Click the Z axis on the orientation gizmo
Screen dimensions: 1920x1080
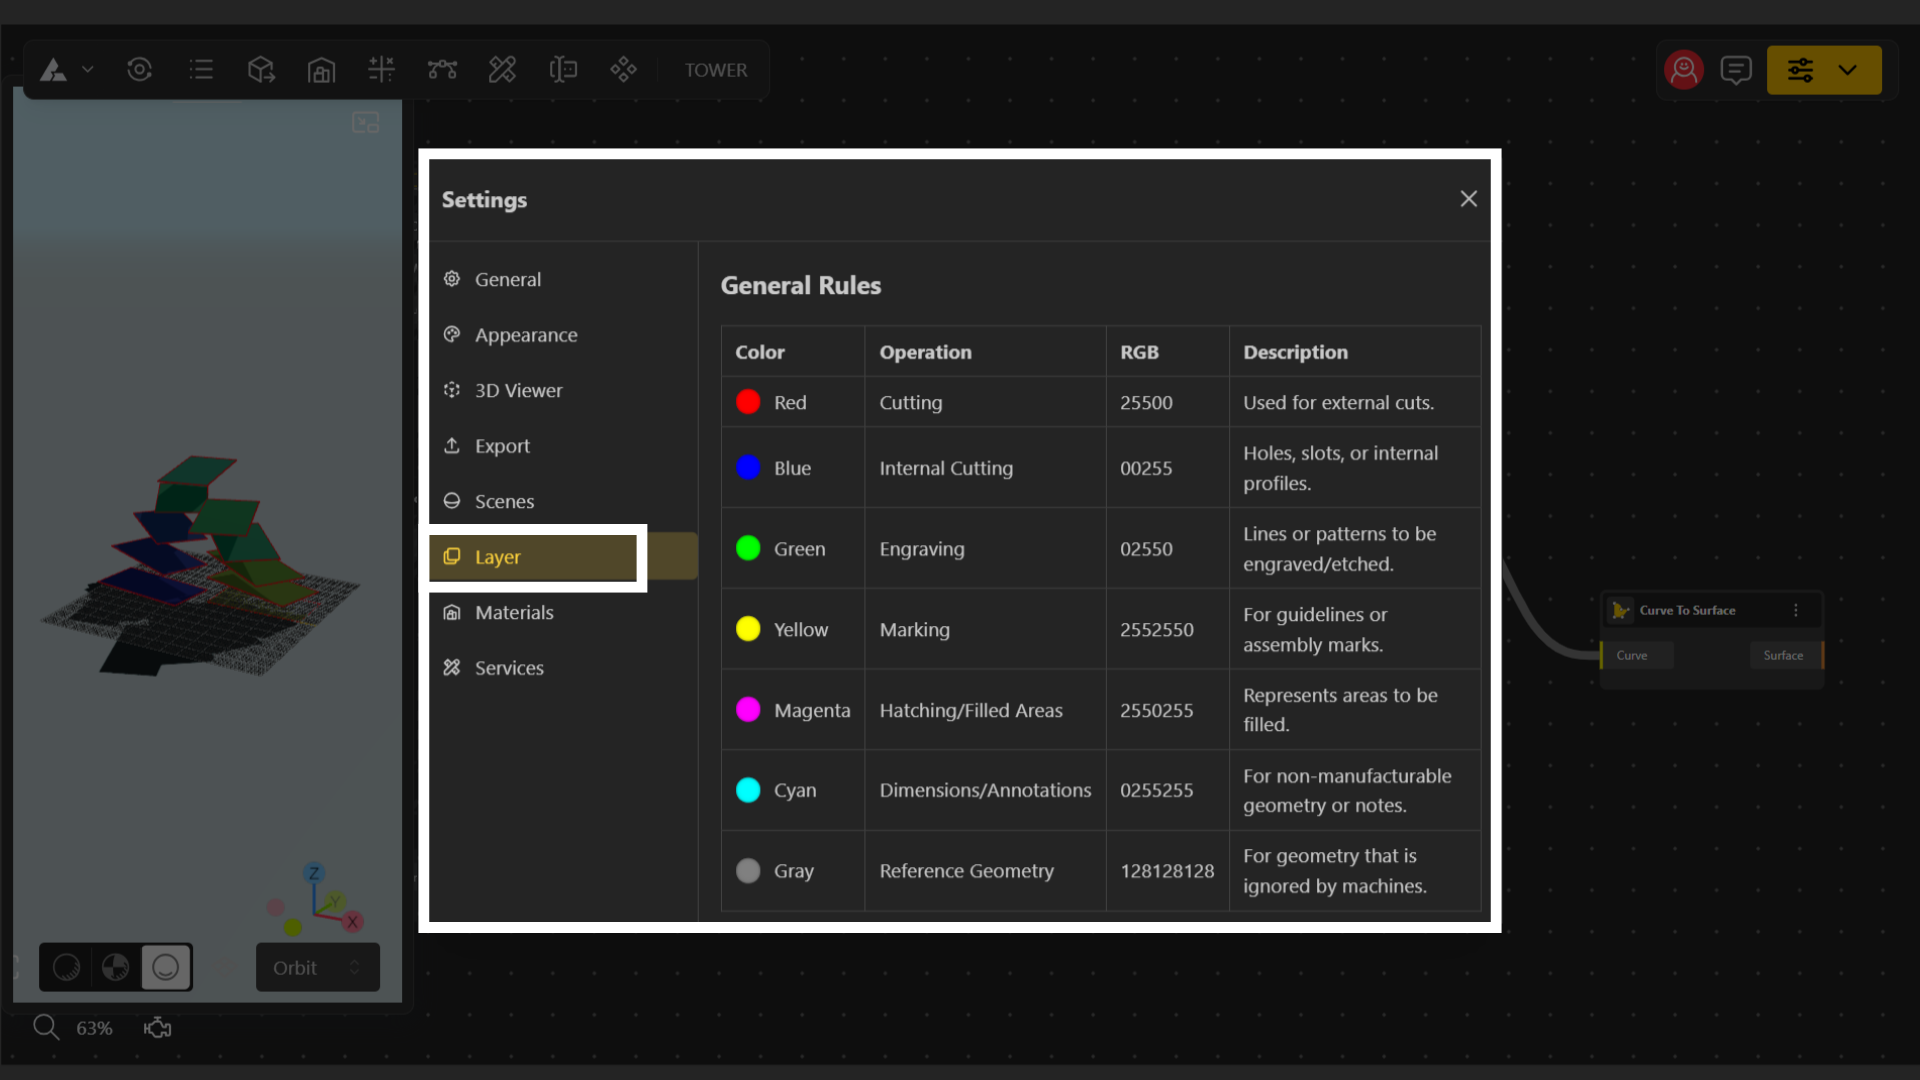(314, 873)
